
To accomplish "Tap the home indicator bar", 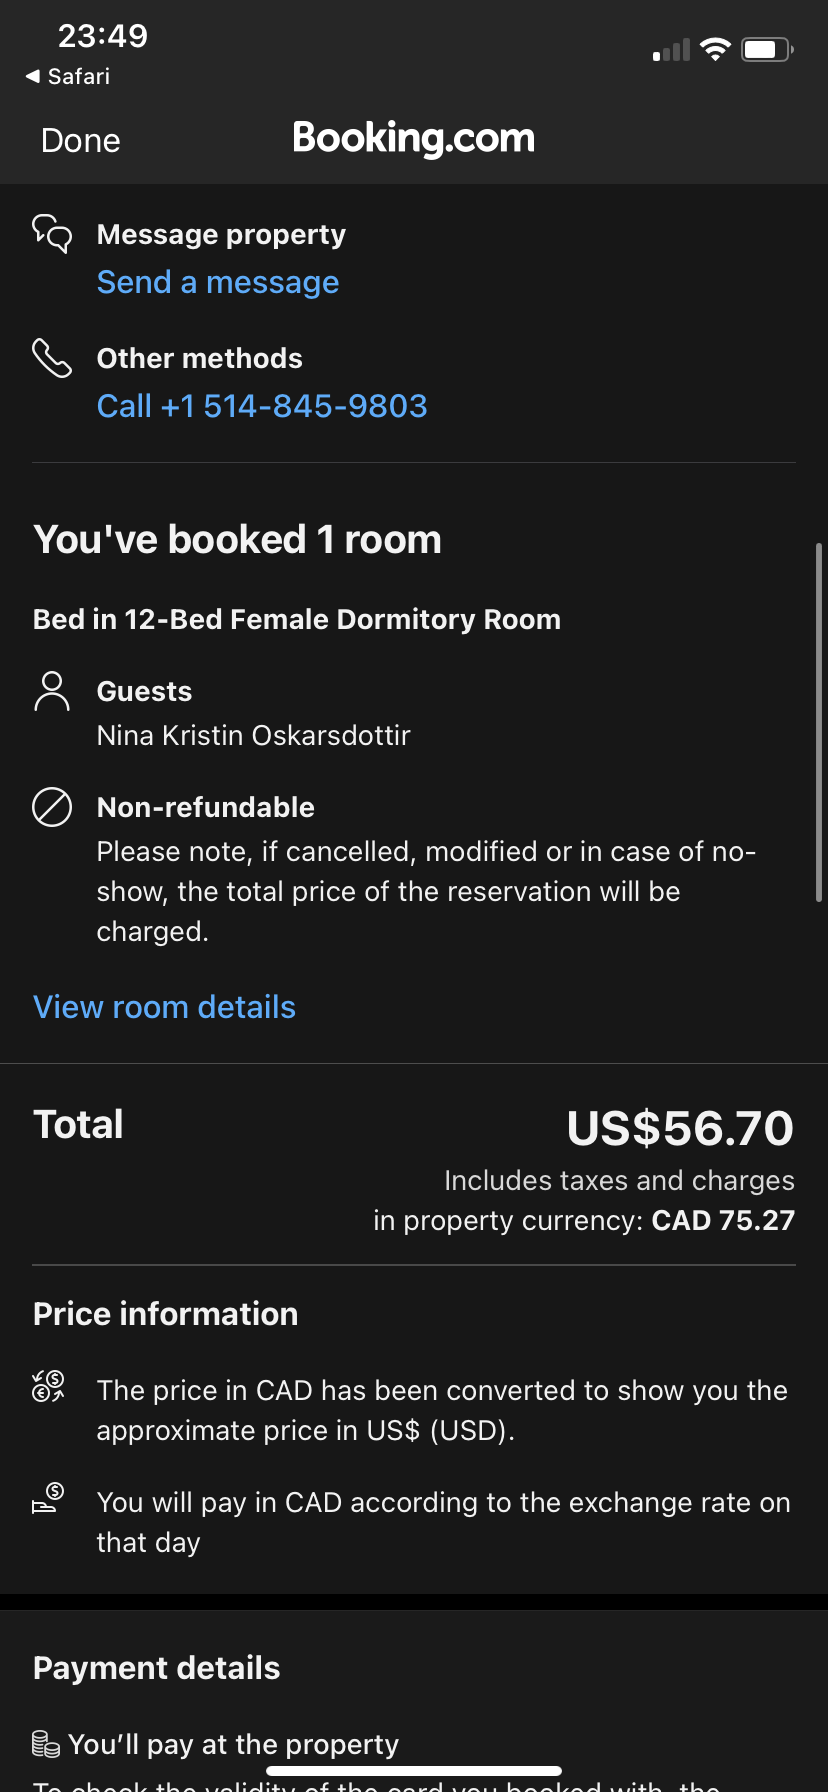I will [414, 1771].
